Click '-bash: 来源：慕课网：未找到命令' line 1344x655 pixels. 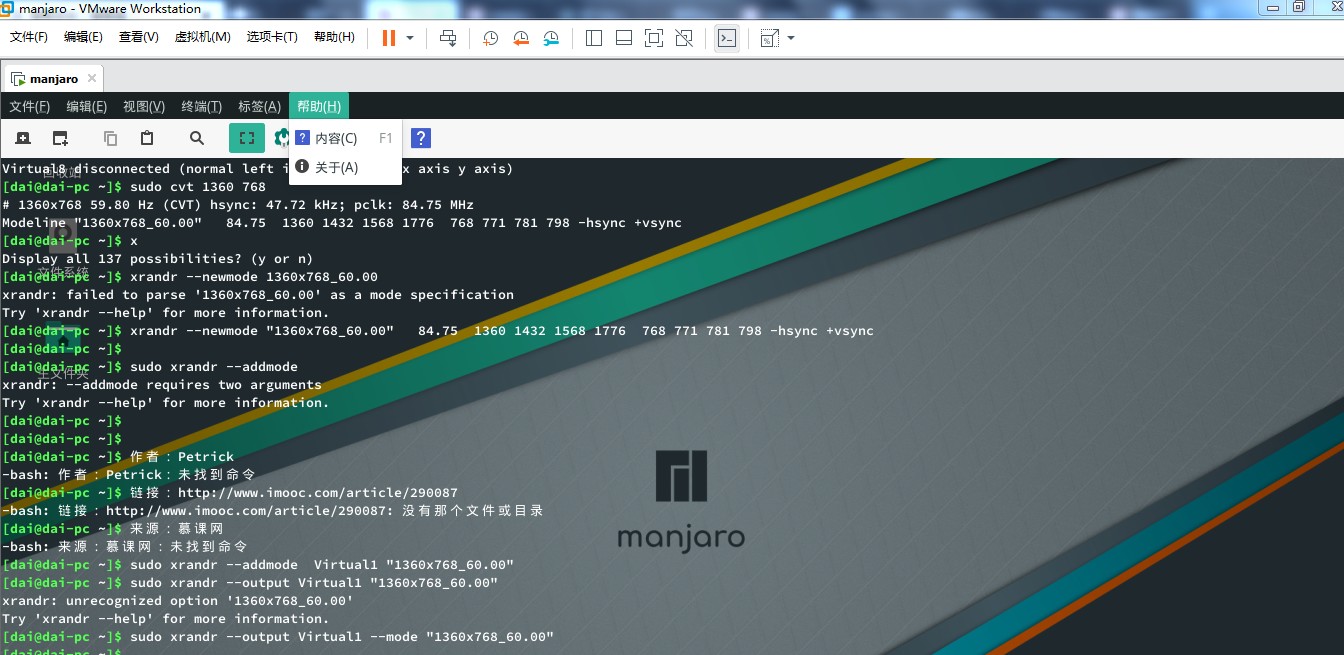(125, 547)
